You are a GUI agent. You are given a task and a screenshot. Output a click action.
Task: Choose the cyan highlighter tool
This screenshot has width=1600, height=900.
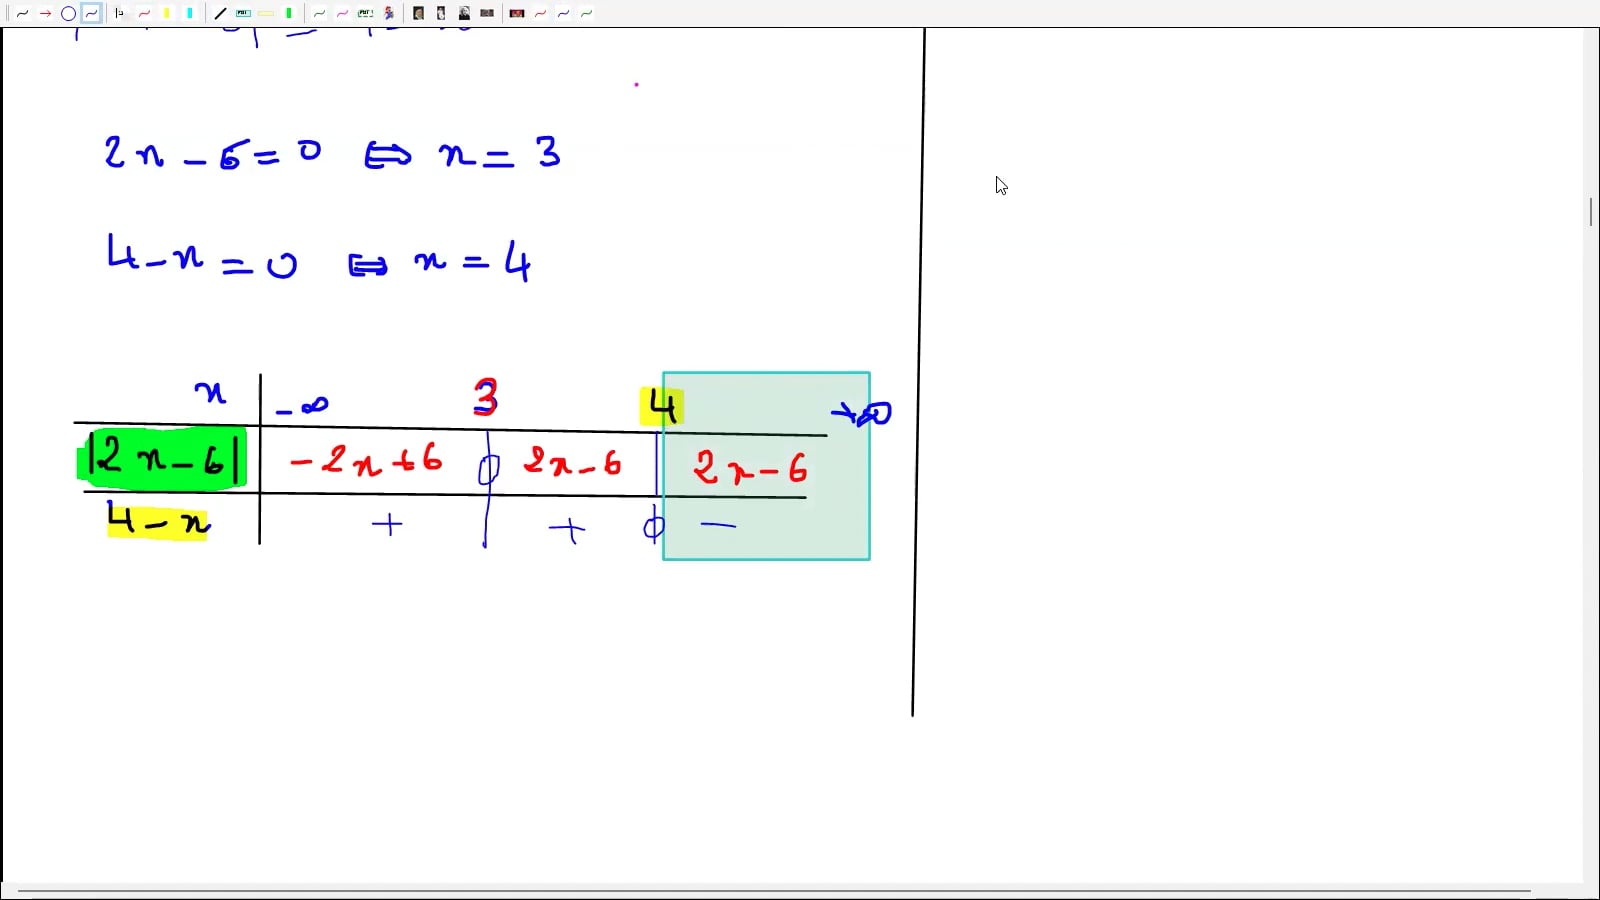[x=190, y=13]
